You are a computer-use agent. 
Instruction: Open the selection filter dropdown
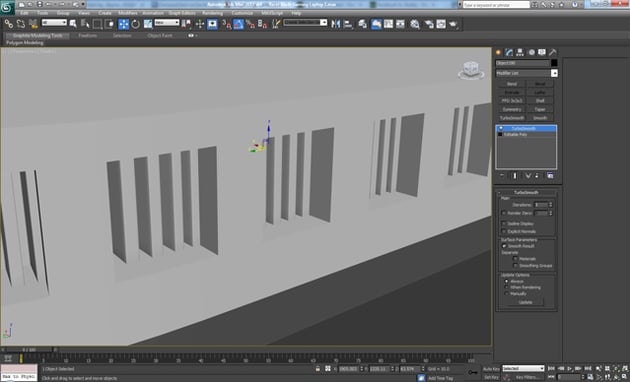[x=54, y=23]
